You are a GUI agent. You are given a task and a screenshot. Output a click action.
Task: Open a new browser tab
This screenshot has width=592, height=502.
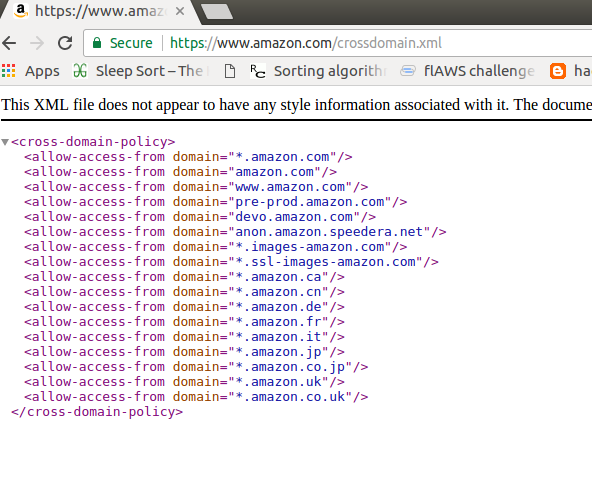click(217, 11)
